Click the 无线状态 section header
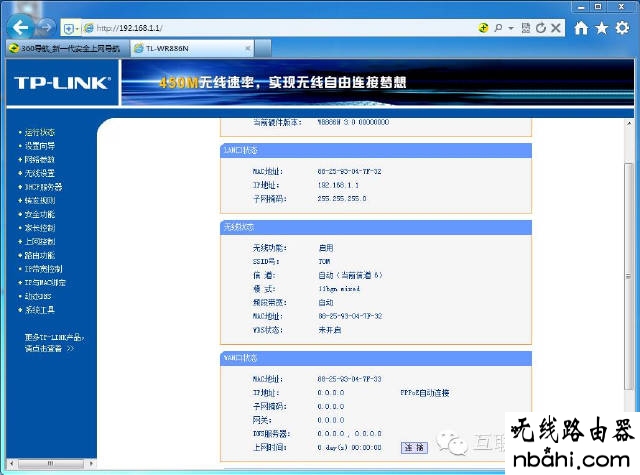Screen dimensions: 640x475 (376, 227)
